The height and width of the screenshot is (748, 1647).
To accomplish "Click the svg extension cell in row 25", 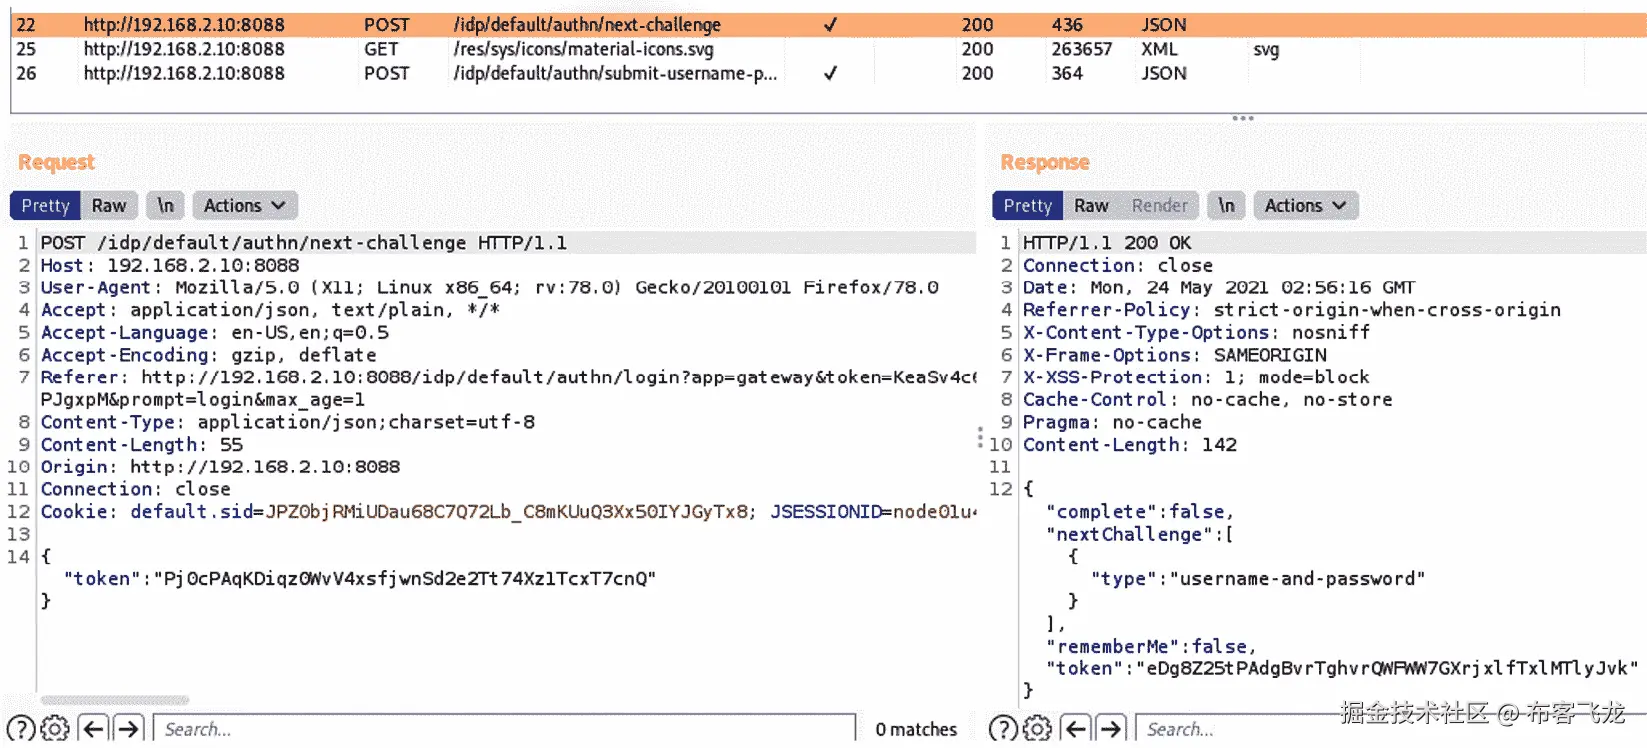I will pyautogui.click(x=1266, y=49).
